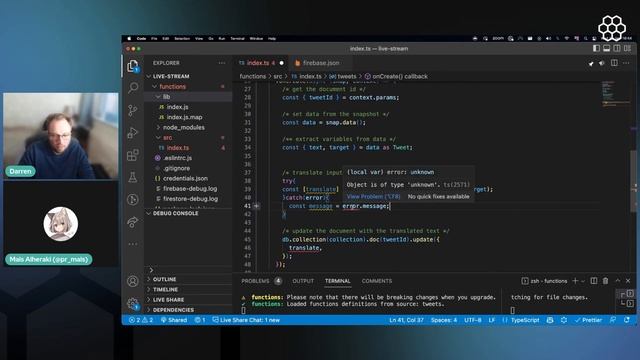Image resolution: width=640 pixels, height=360 pixels.
Task: Open the OUTPUT panel tab
Action: (x=303, y=281)
